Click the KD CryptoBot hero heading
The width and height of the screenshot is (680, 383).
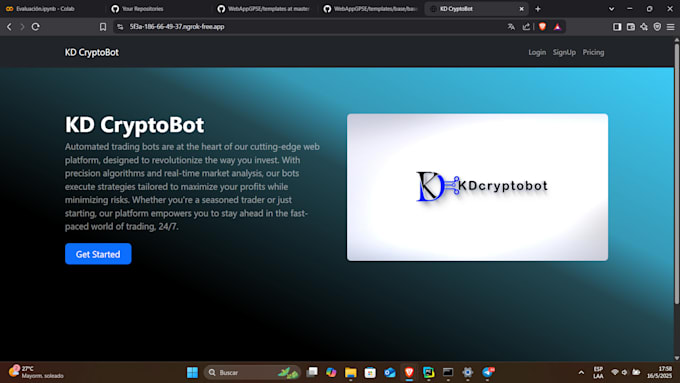click(x=134, y=125)
